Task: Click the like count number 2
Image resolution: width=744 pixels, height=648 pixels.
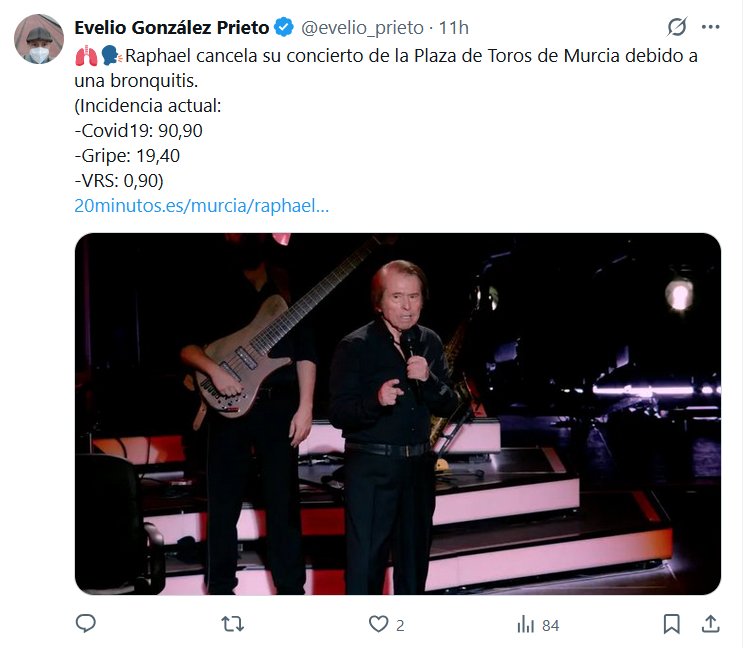Action: (x=400, y=625)
